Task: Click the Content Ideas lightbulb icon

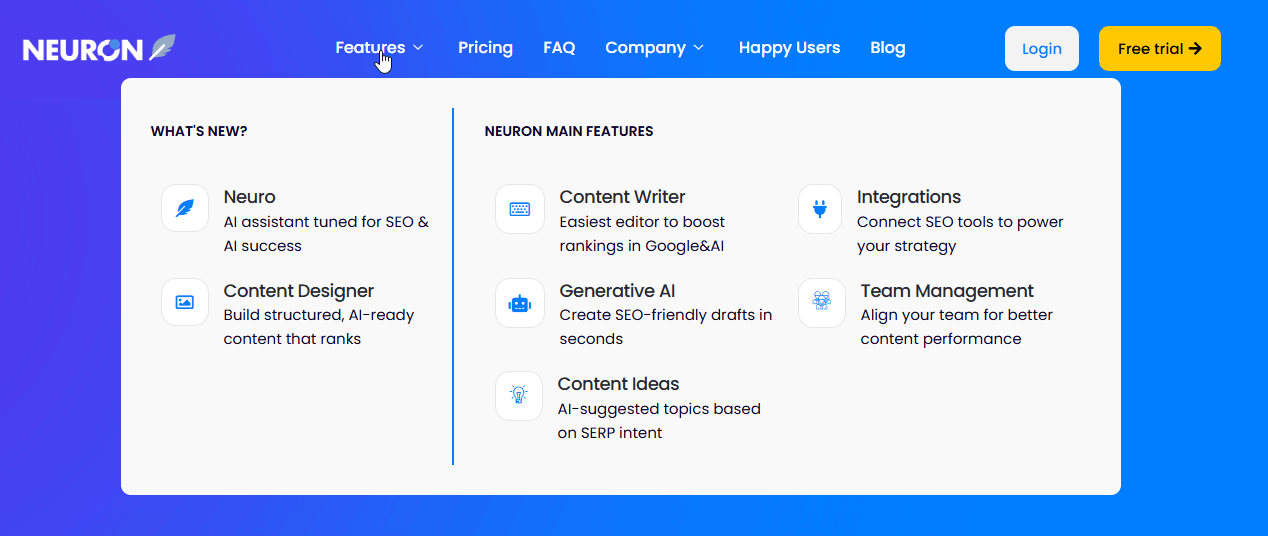Action: [519, 396]
